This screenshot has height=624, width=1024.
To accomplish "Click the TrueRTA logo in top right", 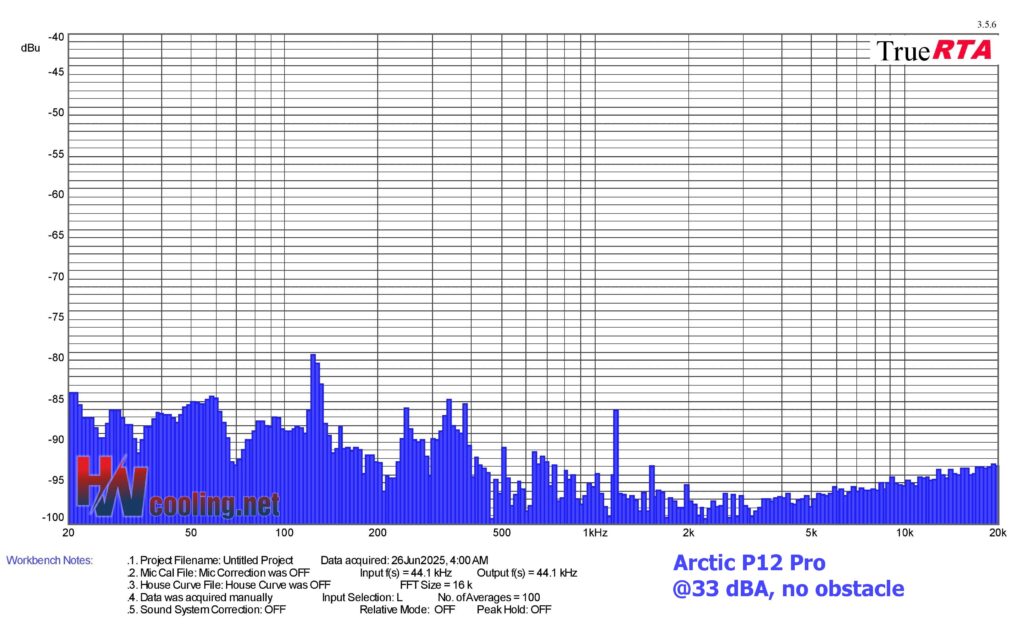I will click(x=934, y=50).
